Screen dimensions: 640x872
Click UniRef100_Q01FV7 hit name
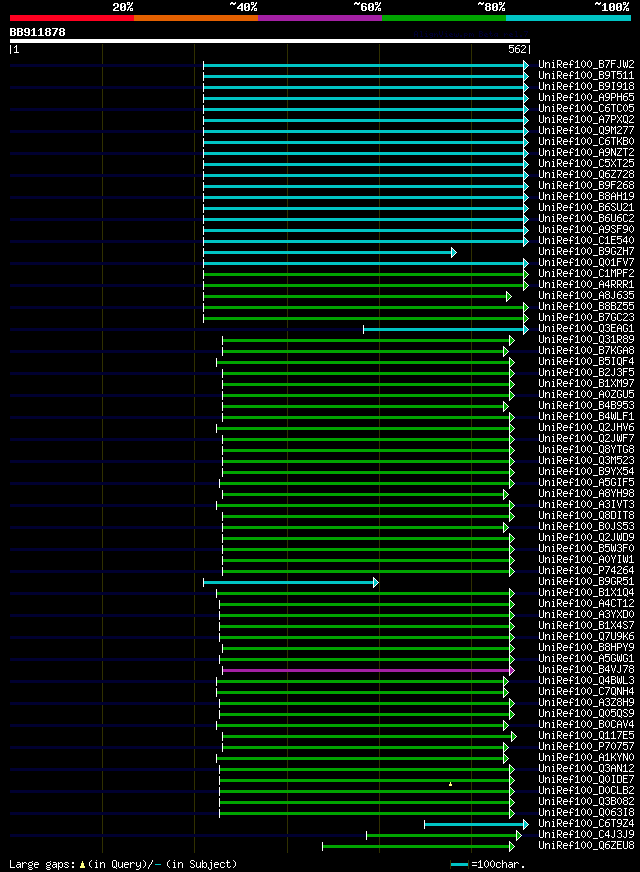coord(586,262)
